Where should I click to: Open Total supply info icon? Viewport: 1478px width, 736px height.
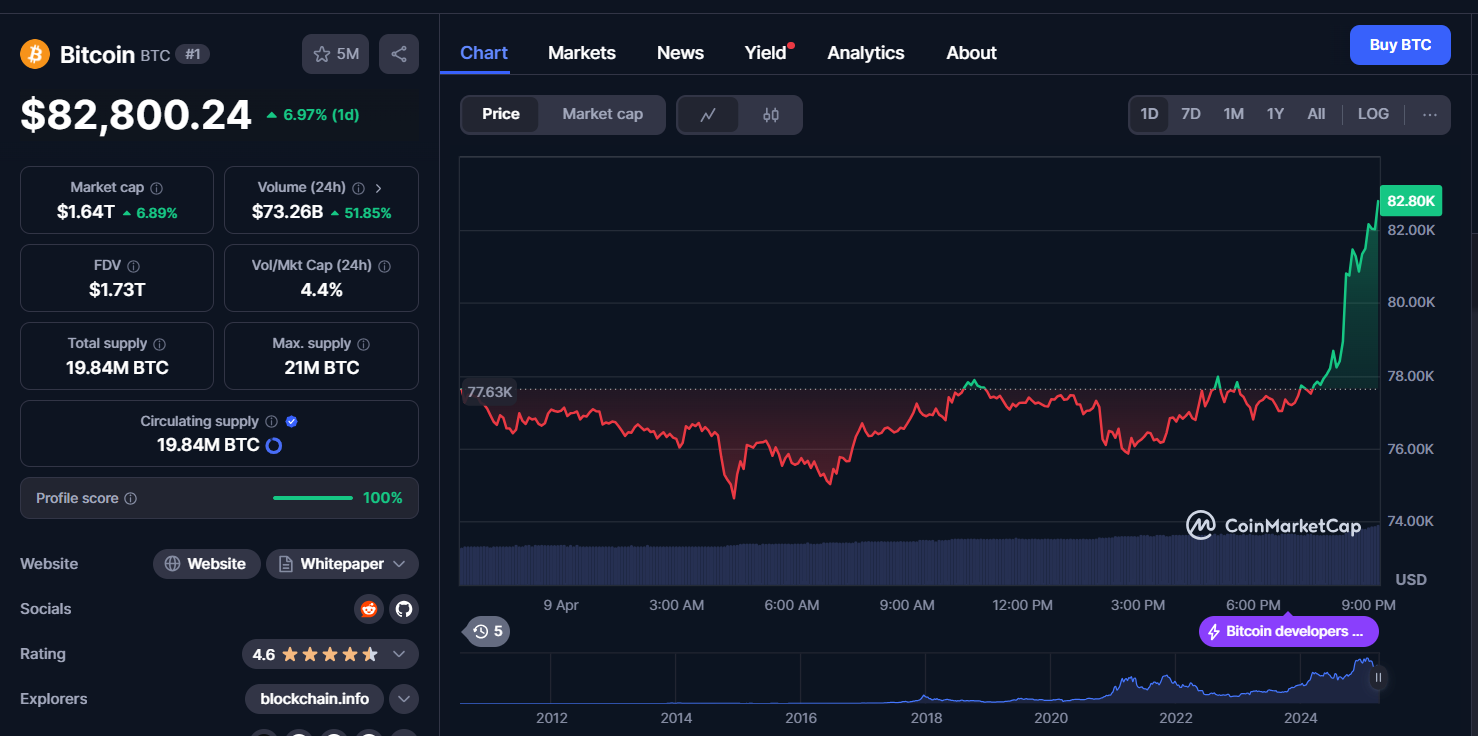[x=160, y=344]
